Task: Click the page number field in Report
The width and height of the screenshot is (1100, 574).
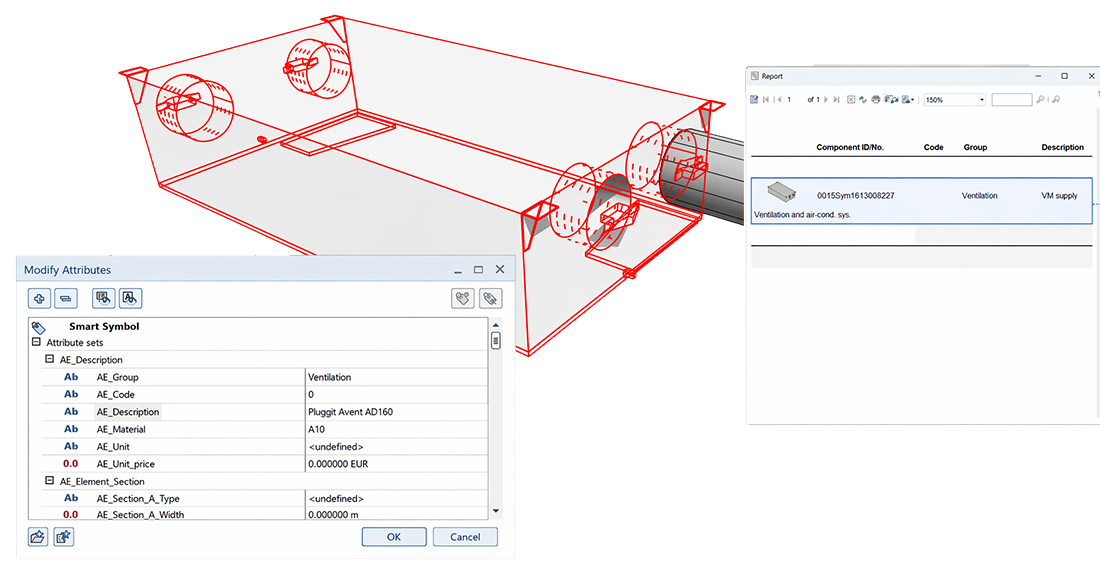Action: (793, 100)
